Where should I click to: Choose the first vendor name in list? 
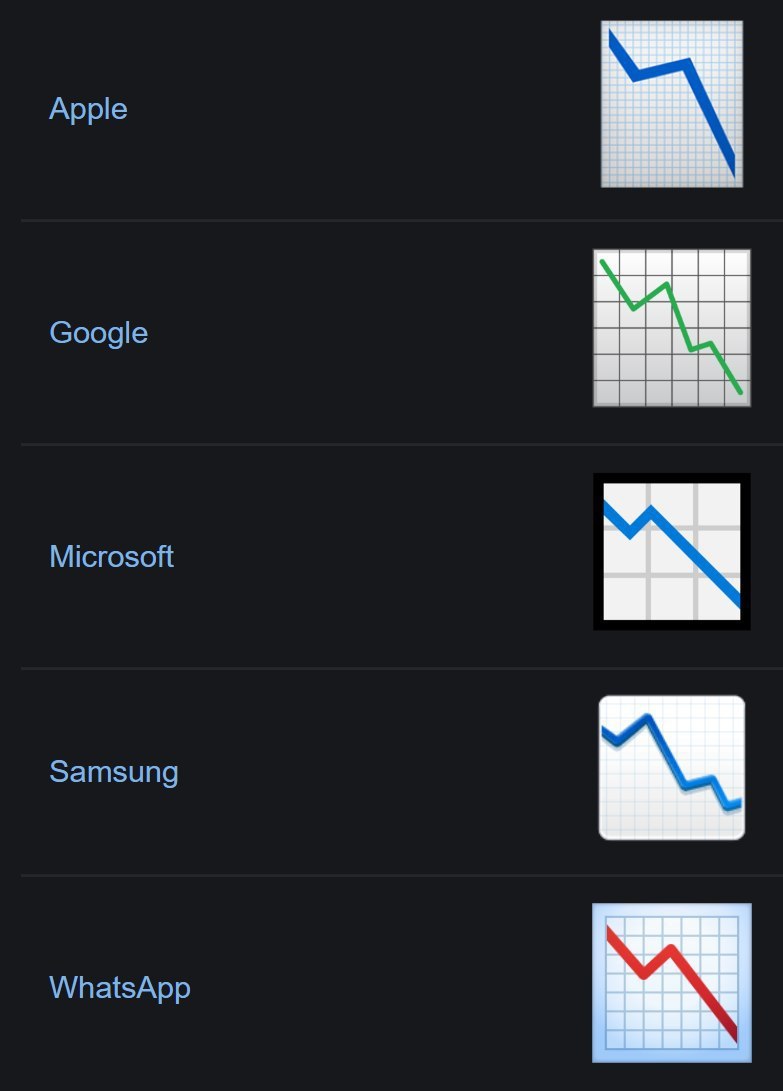(x=88, y=109)
